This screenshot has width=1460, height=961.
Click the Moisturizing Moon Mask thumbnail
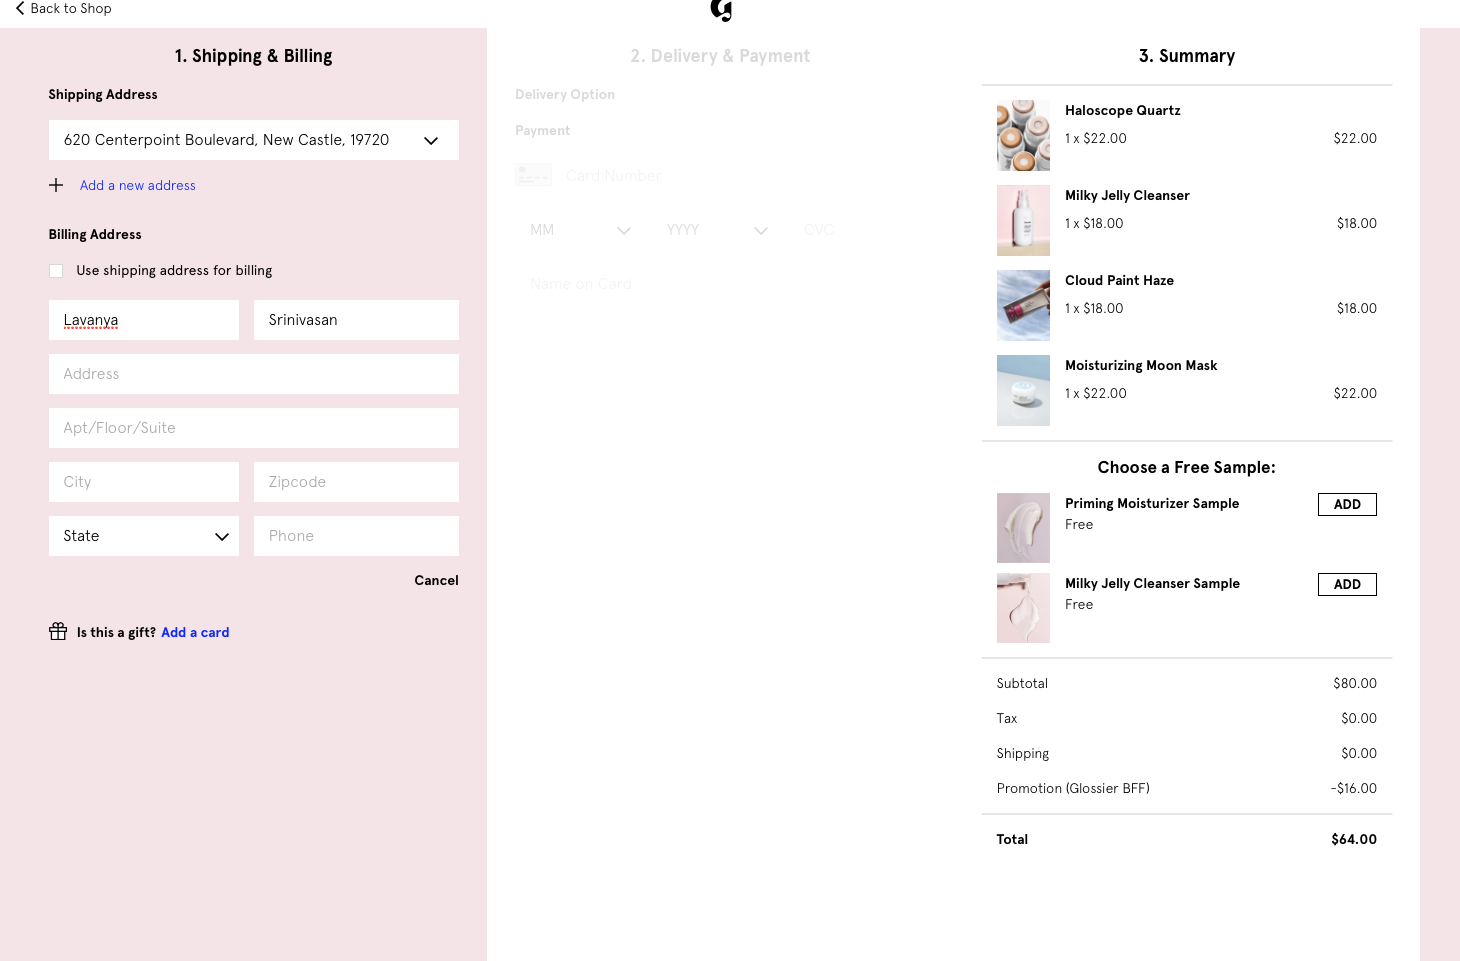1023,390
